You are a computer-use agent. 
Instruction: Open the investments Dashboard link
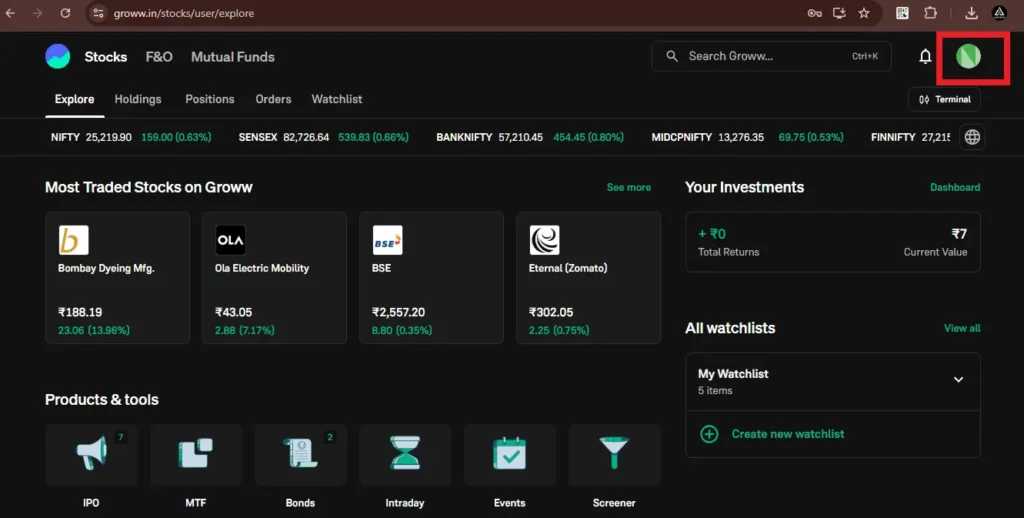click(x=955, y=187)
